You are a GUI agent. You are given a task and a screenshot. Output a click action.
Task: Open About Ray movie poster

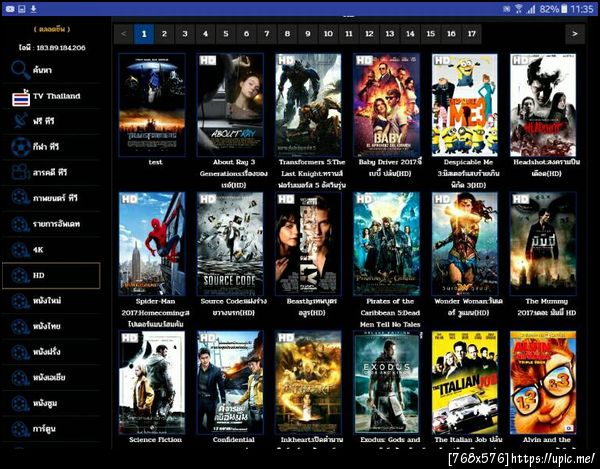pyautogui.click(x=230, y=105)
